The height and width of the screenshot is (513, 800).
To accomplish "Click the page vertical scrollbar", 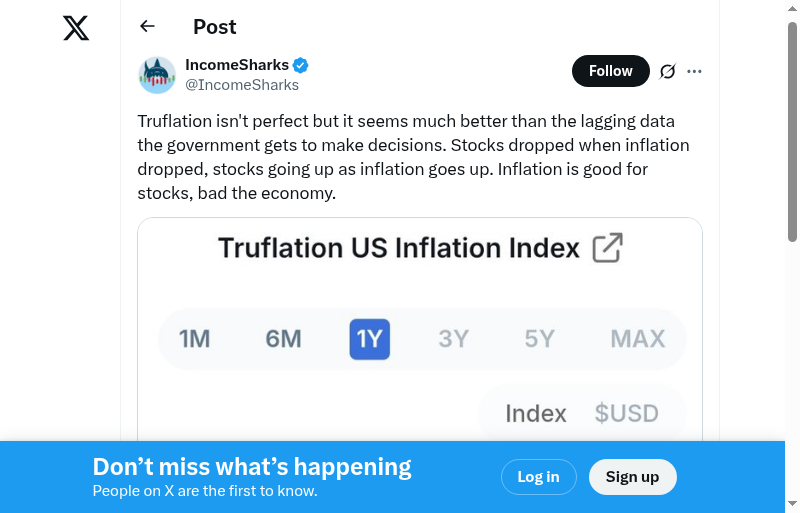I will (x=792, y=130).
